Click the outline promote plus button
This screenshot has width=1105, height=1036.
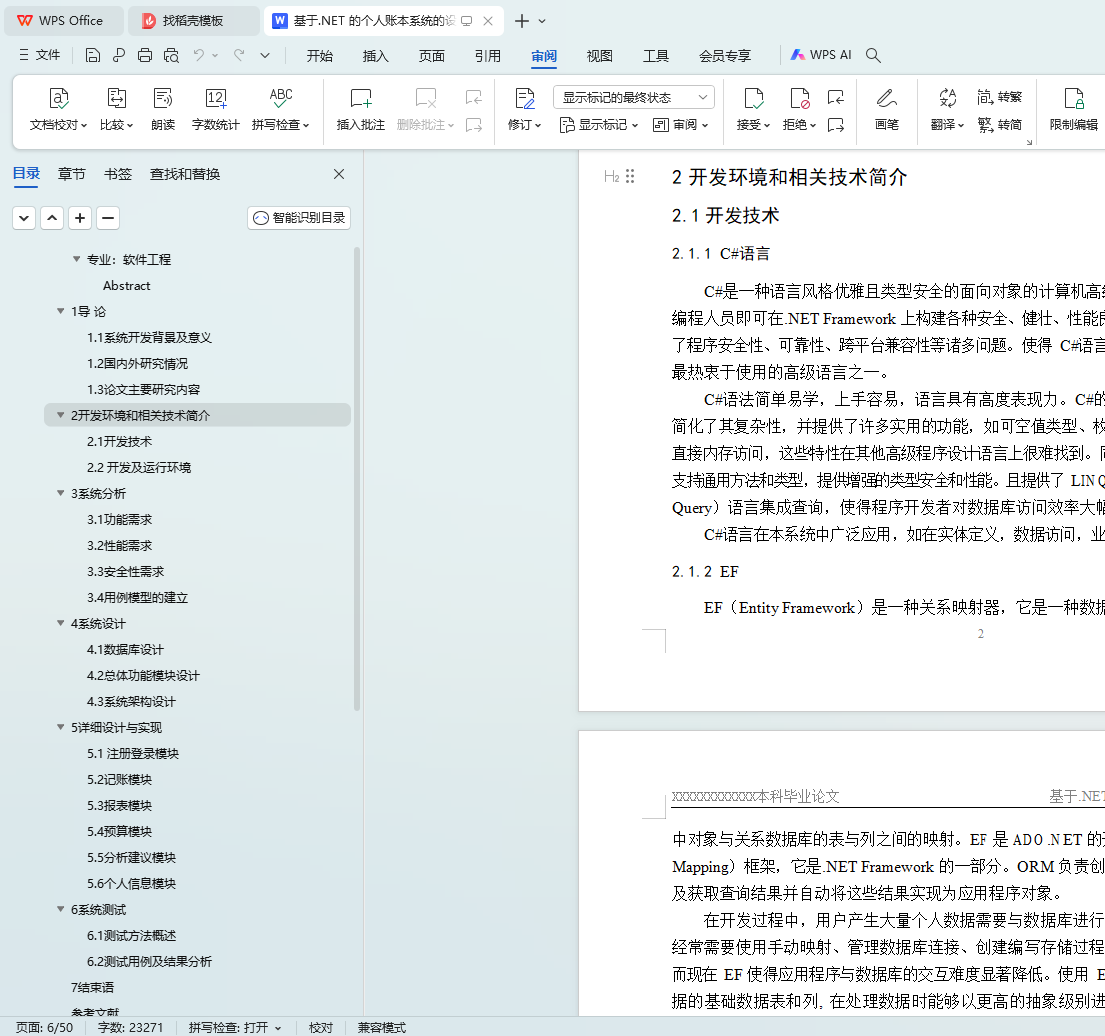point(80,218)
